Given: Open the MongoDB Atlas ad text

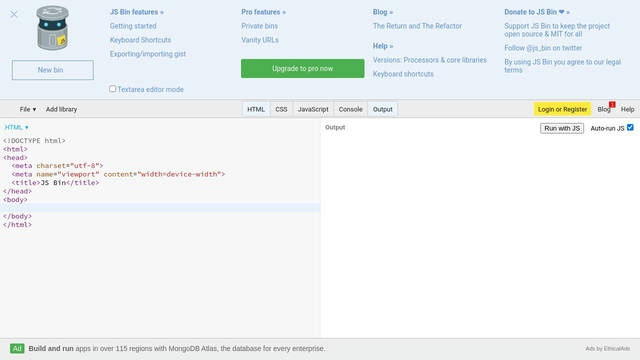Looking at the screenshot, I should pos(177,349).
